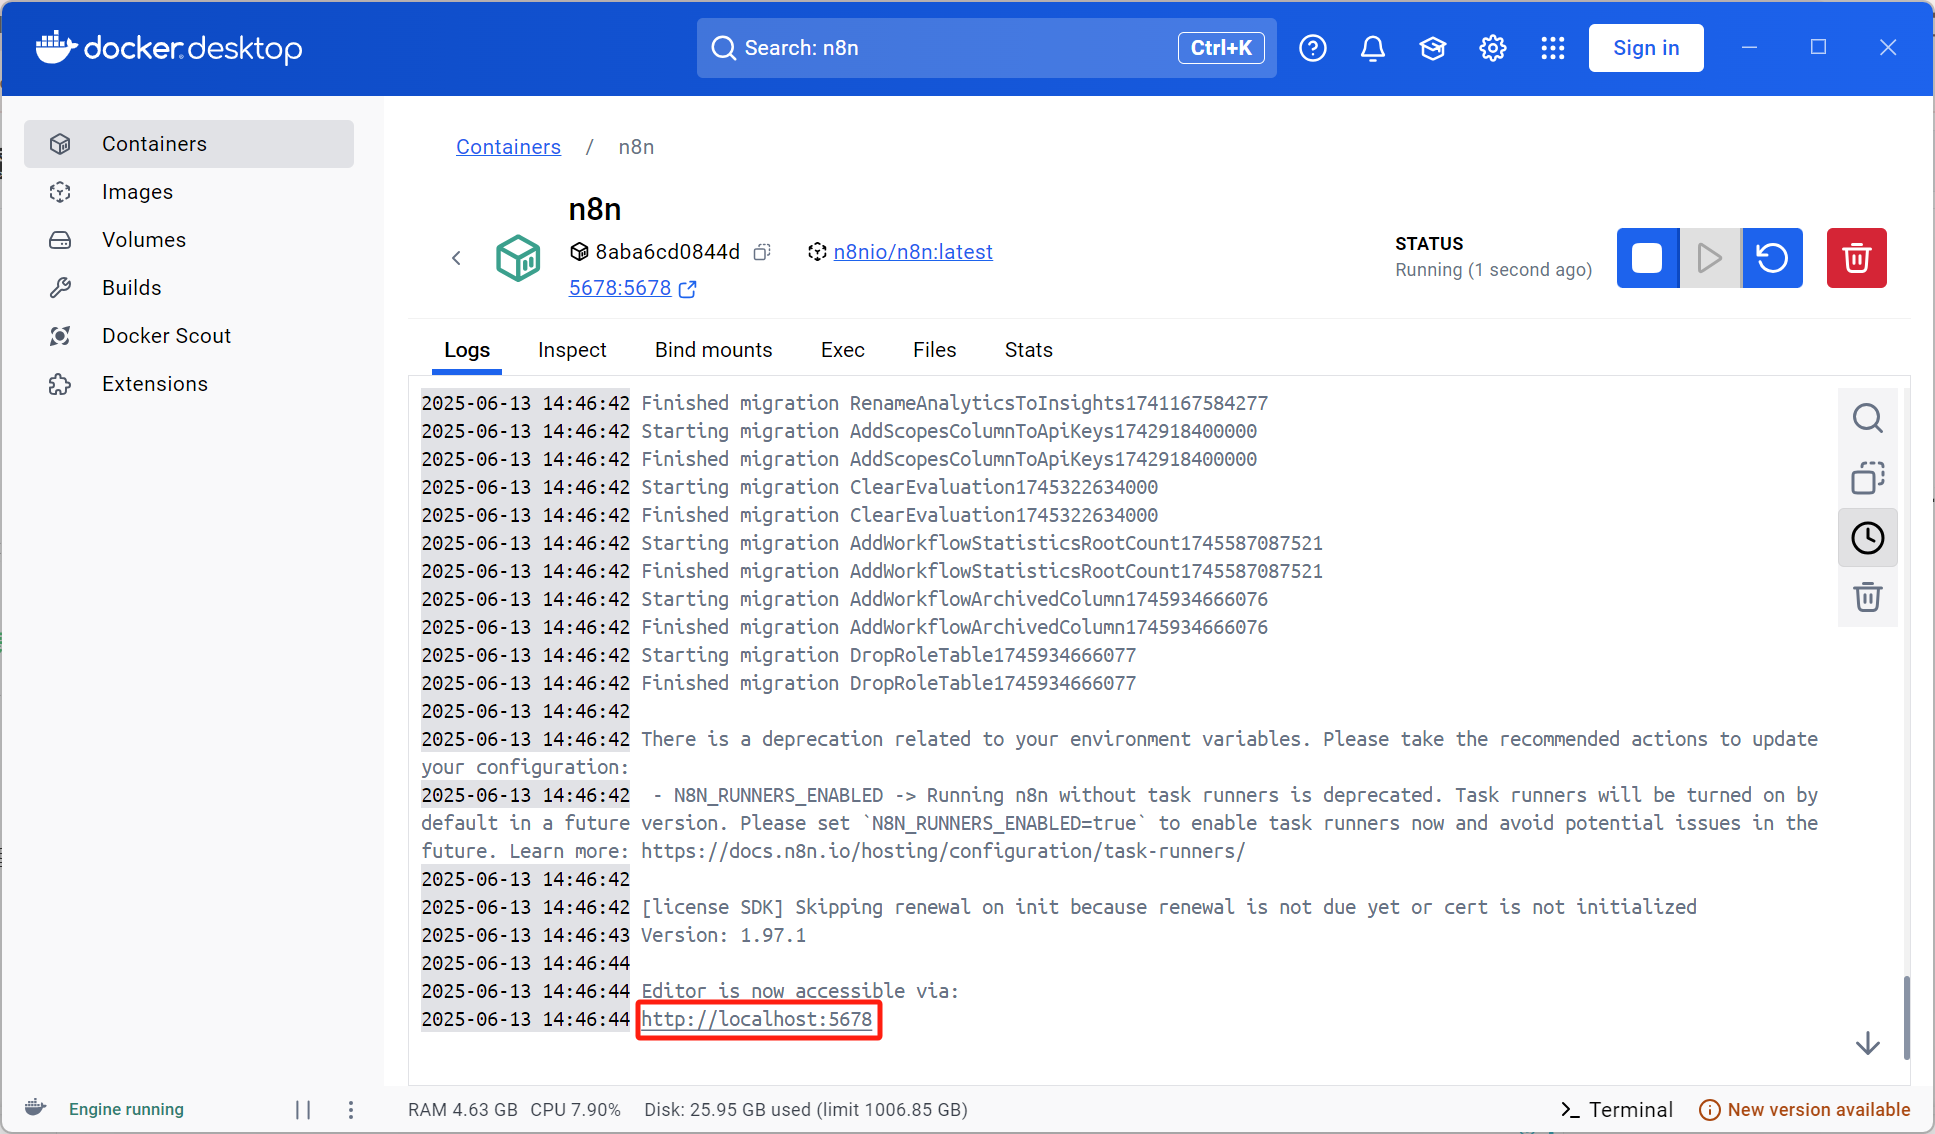This screenshot has width=1935, height=1134.
Task: Open the apps grid menu
Action: coord(1553,48)
